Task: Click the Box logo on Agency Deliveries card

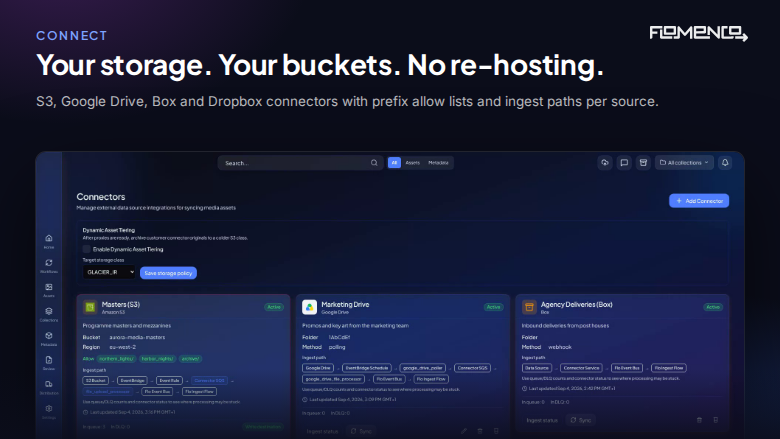Action: coord(529,307)
